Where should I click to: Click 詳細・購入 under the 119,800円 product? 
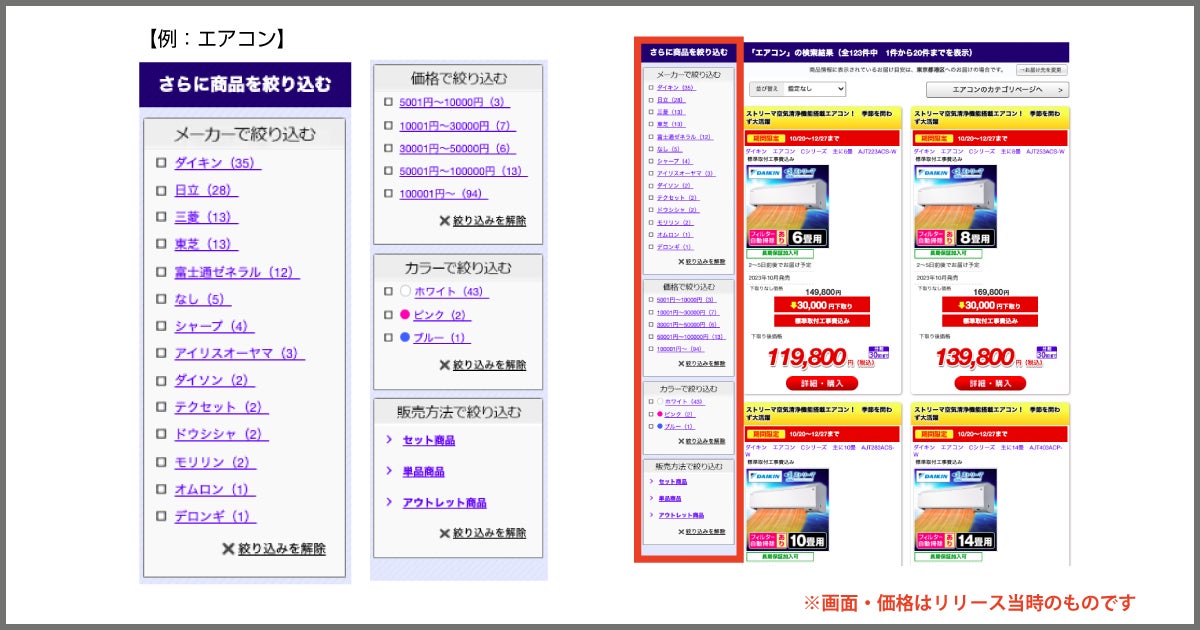[x=822, y=383]
